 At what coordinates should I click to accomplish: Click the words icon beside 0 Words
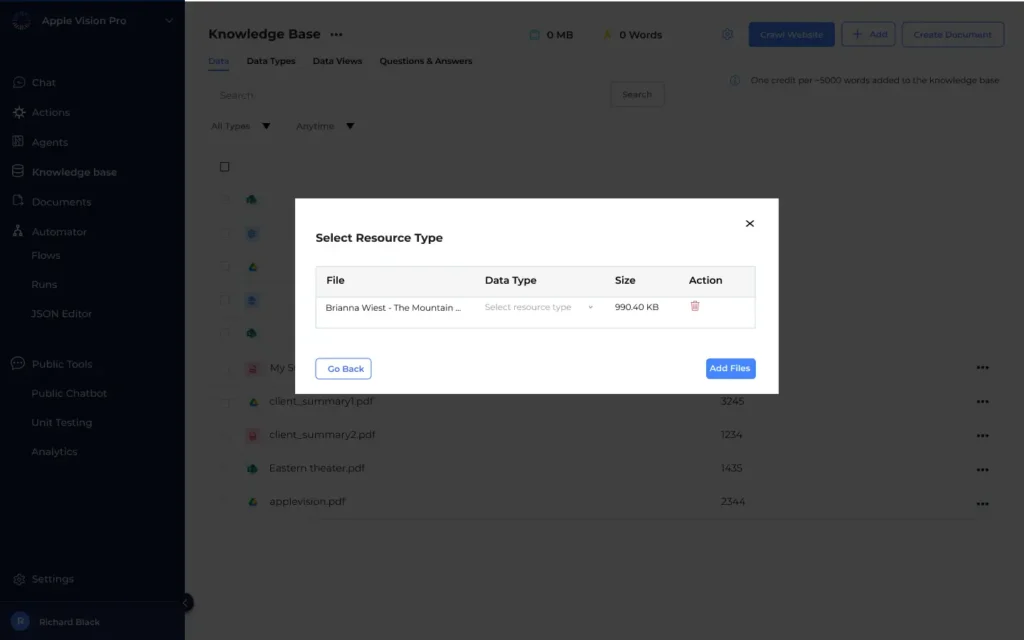607,35
